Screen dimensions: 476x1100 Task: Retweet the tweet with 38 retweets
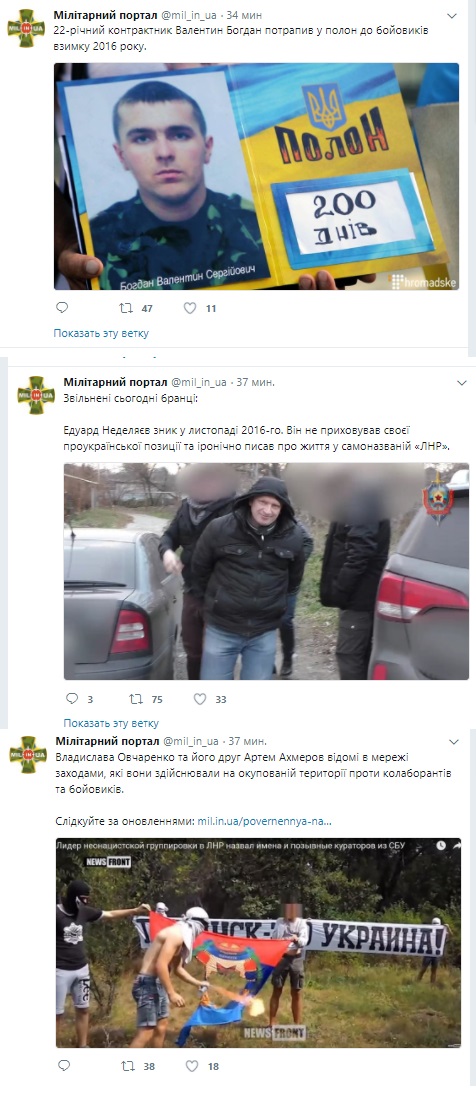point(128,1066)
